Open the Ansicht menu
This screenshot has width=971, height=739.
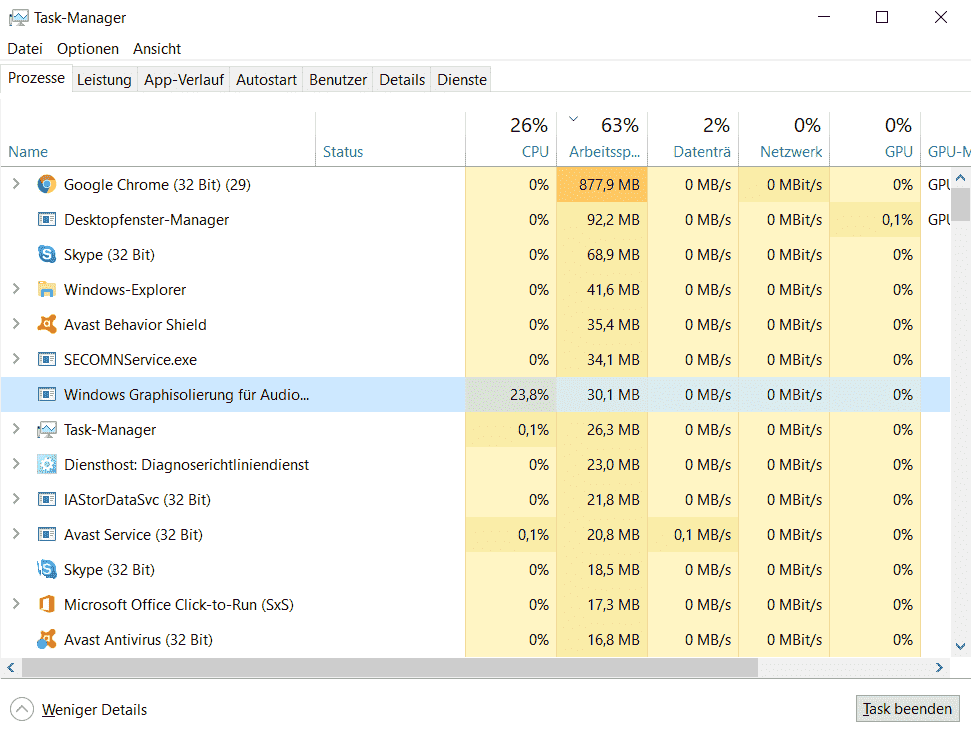(157, 49)
